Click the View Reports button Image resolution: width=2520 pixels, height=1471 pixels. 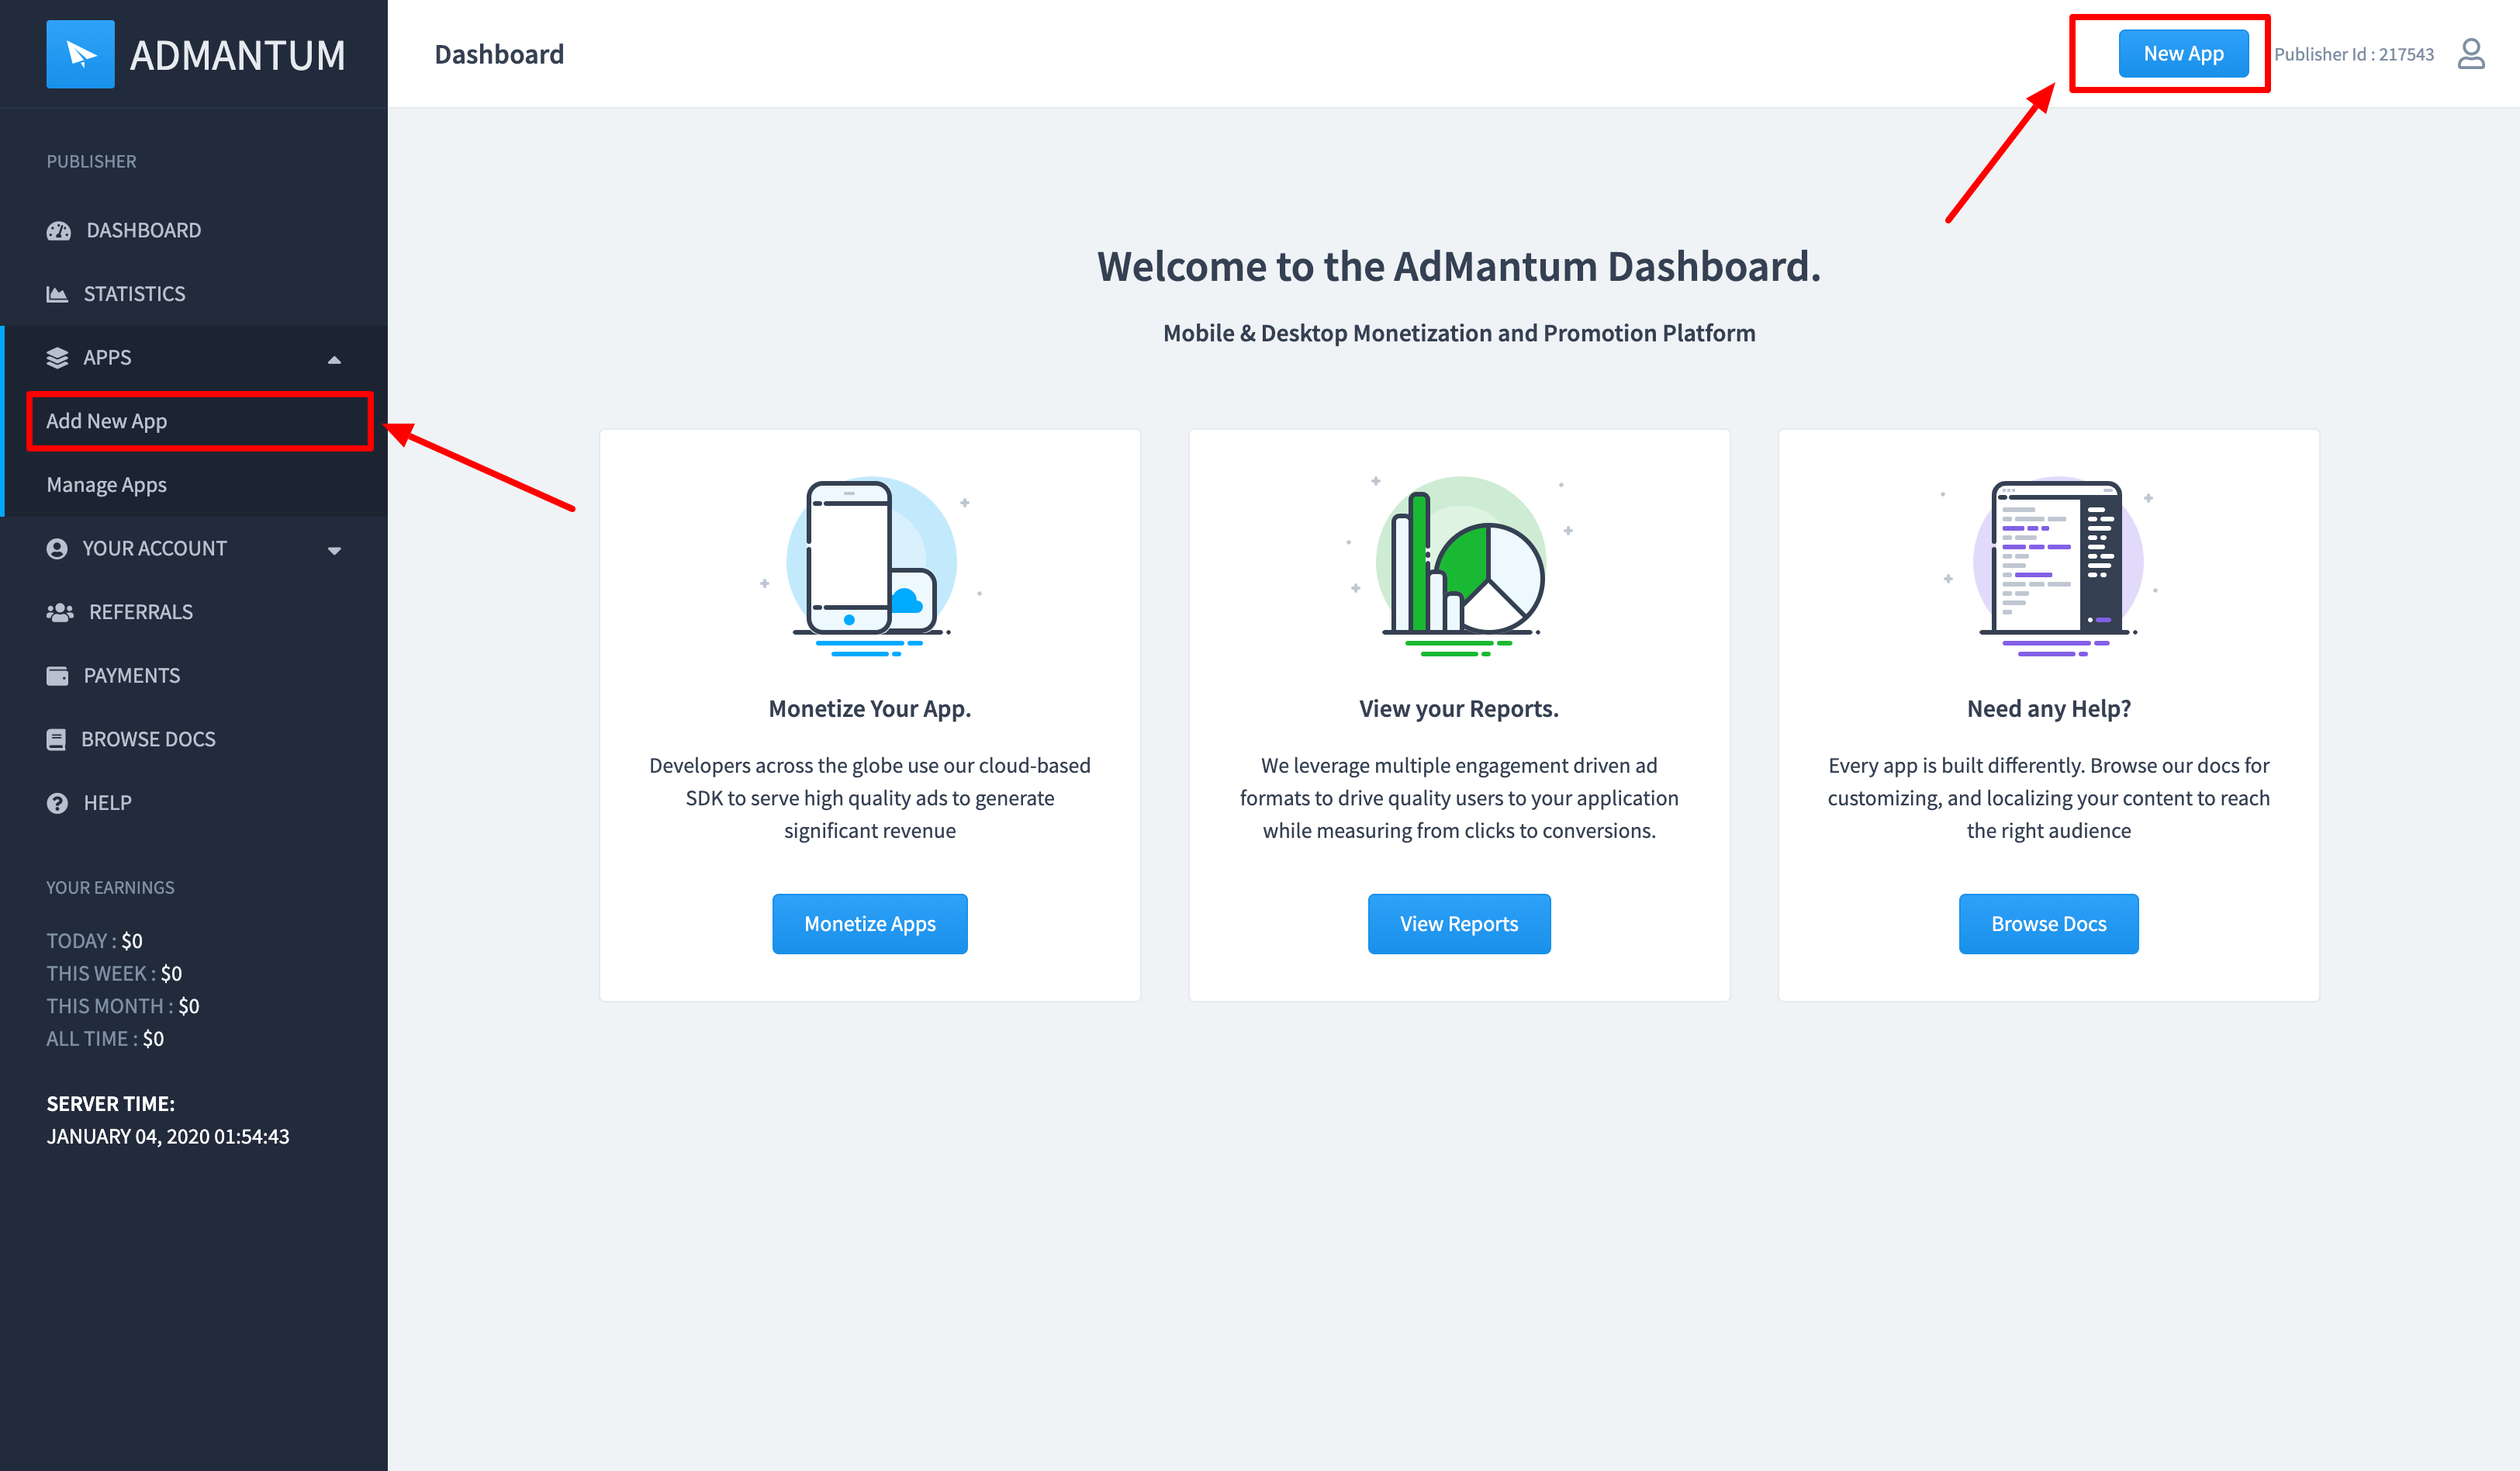click(x=1458, y=924)
